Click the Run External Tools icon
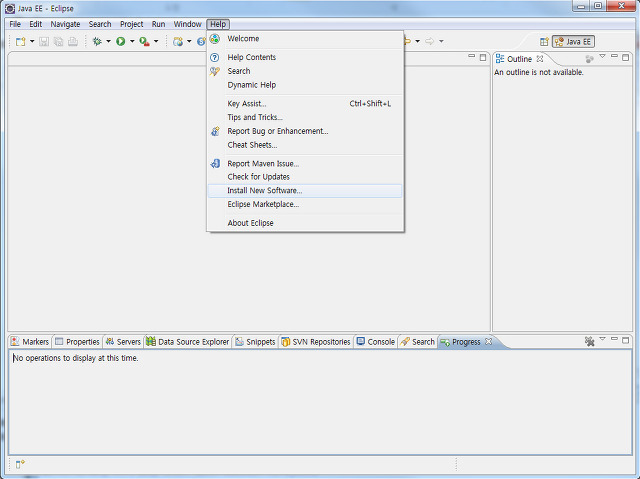This screenshot has width=640, height=479. (x=144, y=41)
